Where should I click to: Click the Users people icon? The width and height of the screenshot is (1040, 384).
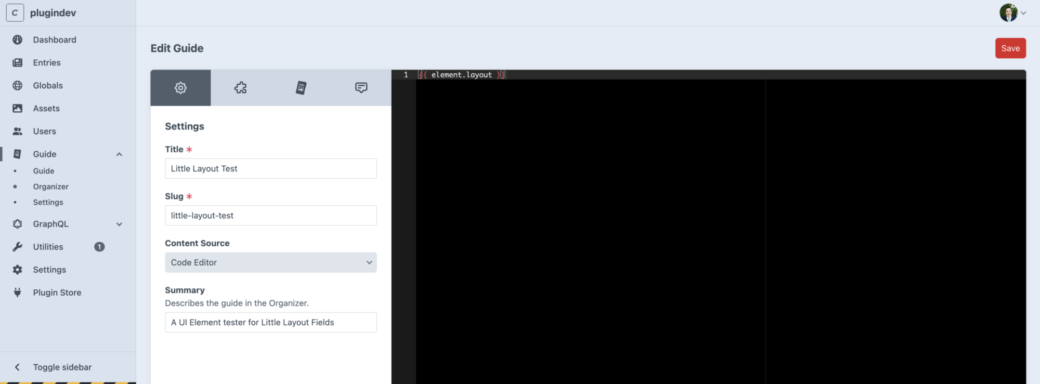pos(17,131)
